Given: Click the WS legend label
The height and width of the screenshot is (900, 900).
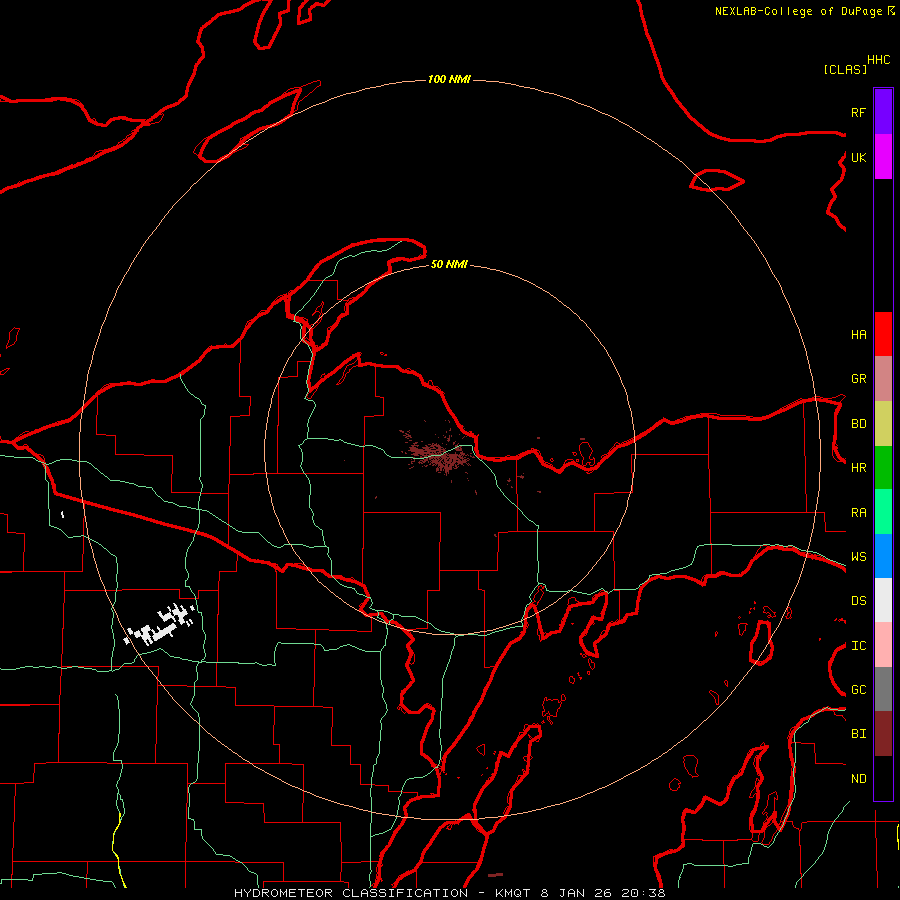Looking at the screenshot, I should click(858, 557).
